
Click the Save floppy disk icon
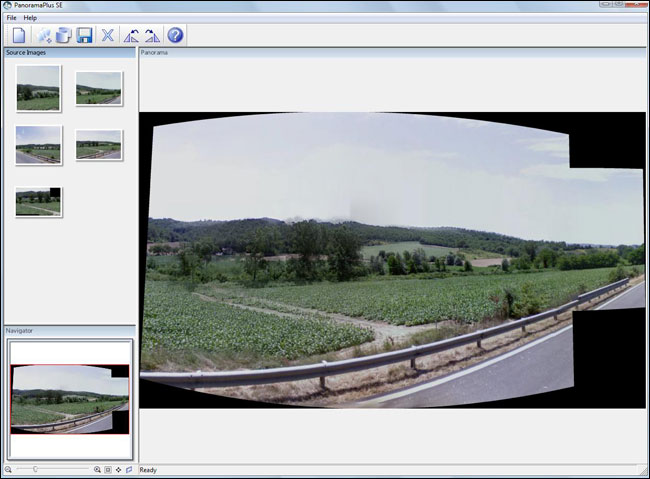click(84, 35)
